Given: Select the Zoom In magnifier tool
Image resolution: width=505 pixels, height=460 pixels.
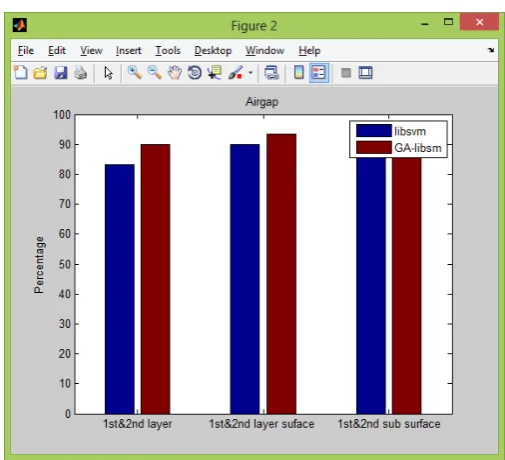Looking at the screenshot, I should pos(134,72).
